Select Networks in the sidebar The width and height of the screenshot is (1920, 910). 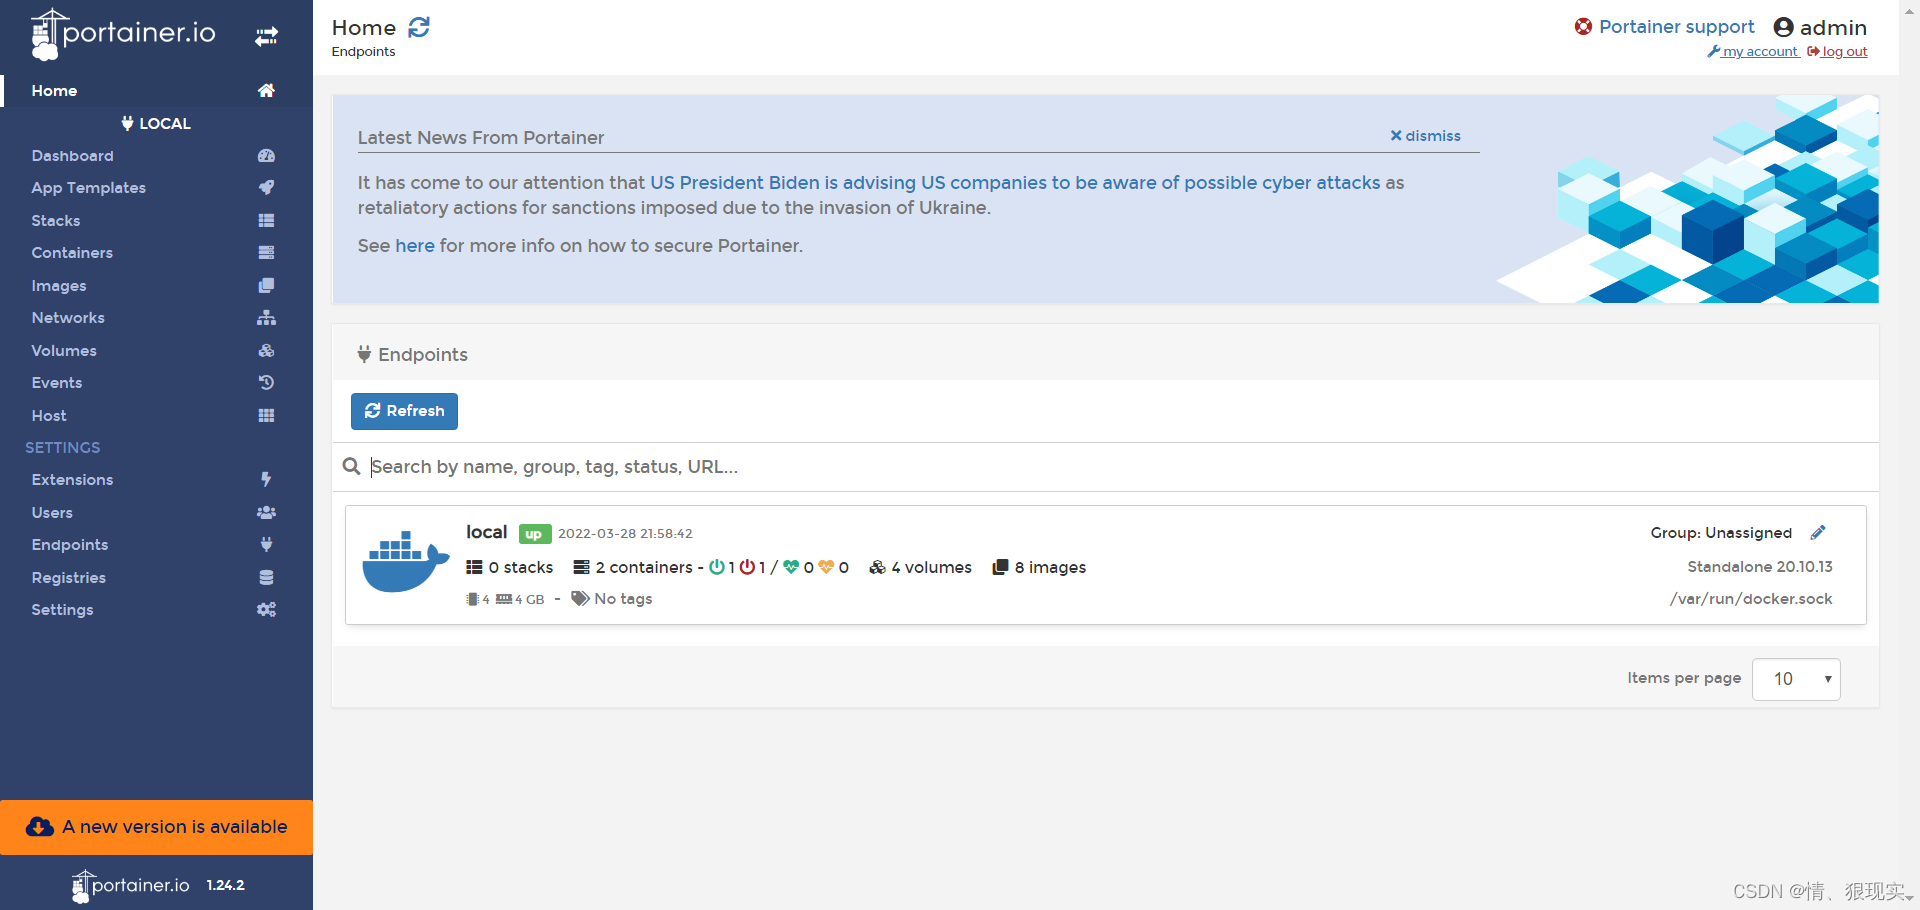click(x=68, y=318)
